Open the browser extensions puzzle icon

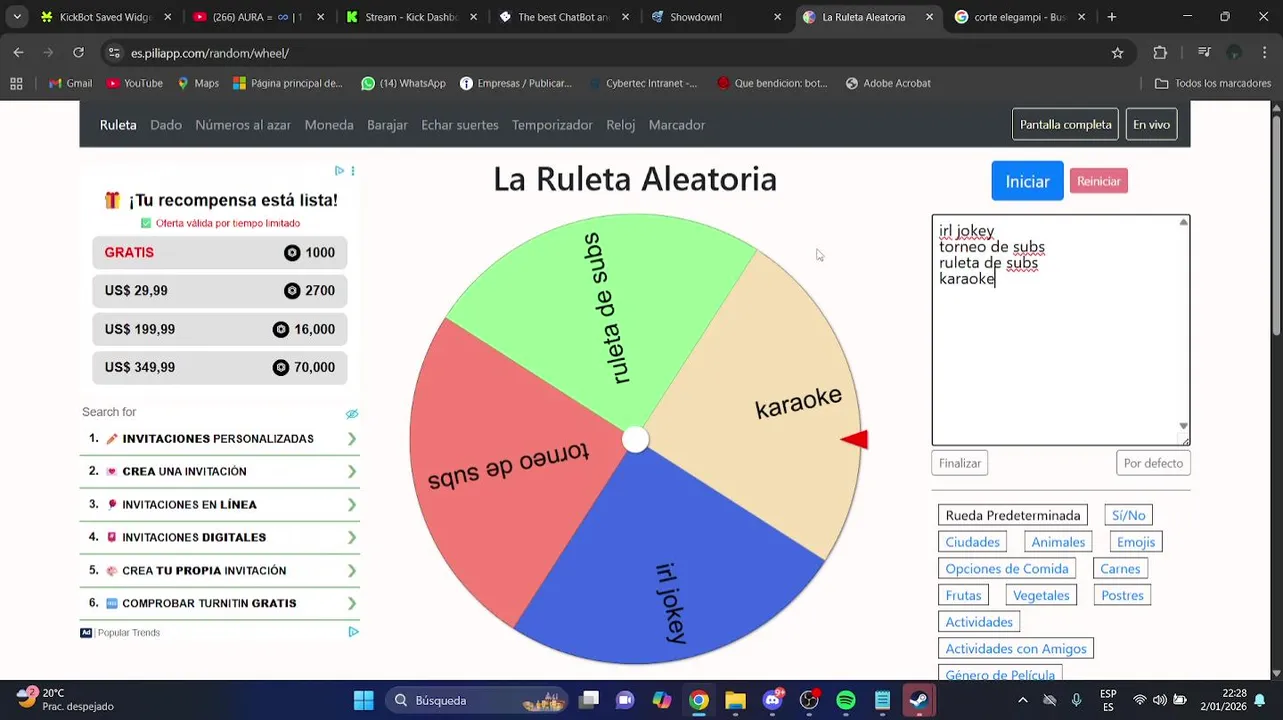pos(1160,53)
